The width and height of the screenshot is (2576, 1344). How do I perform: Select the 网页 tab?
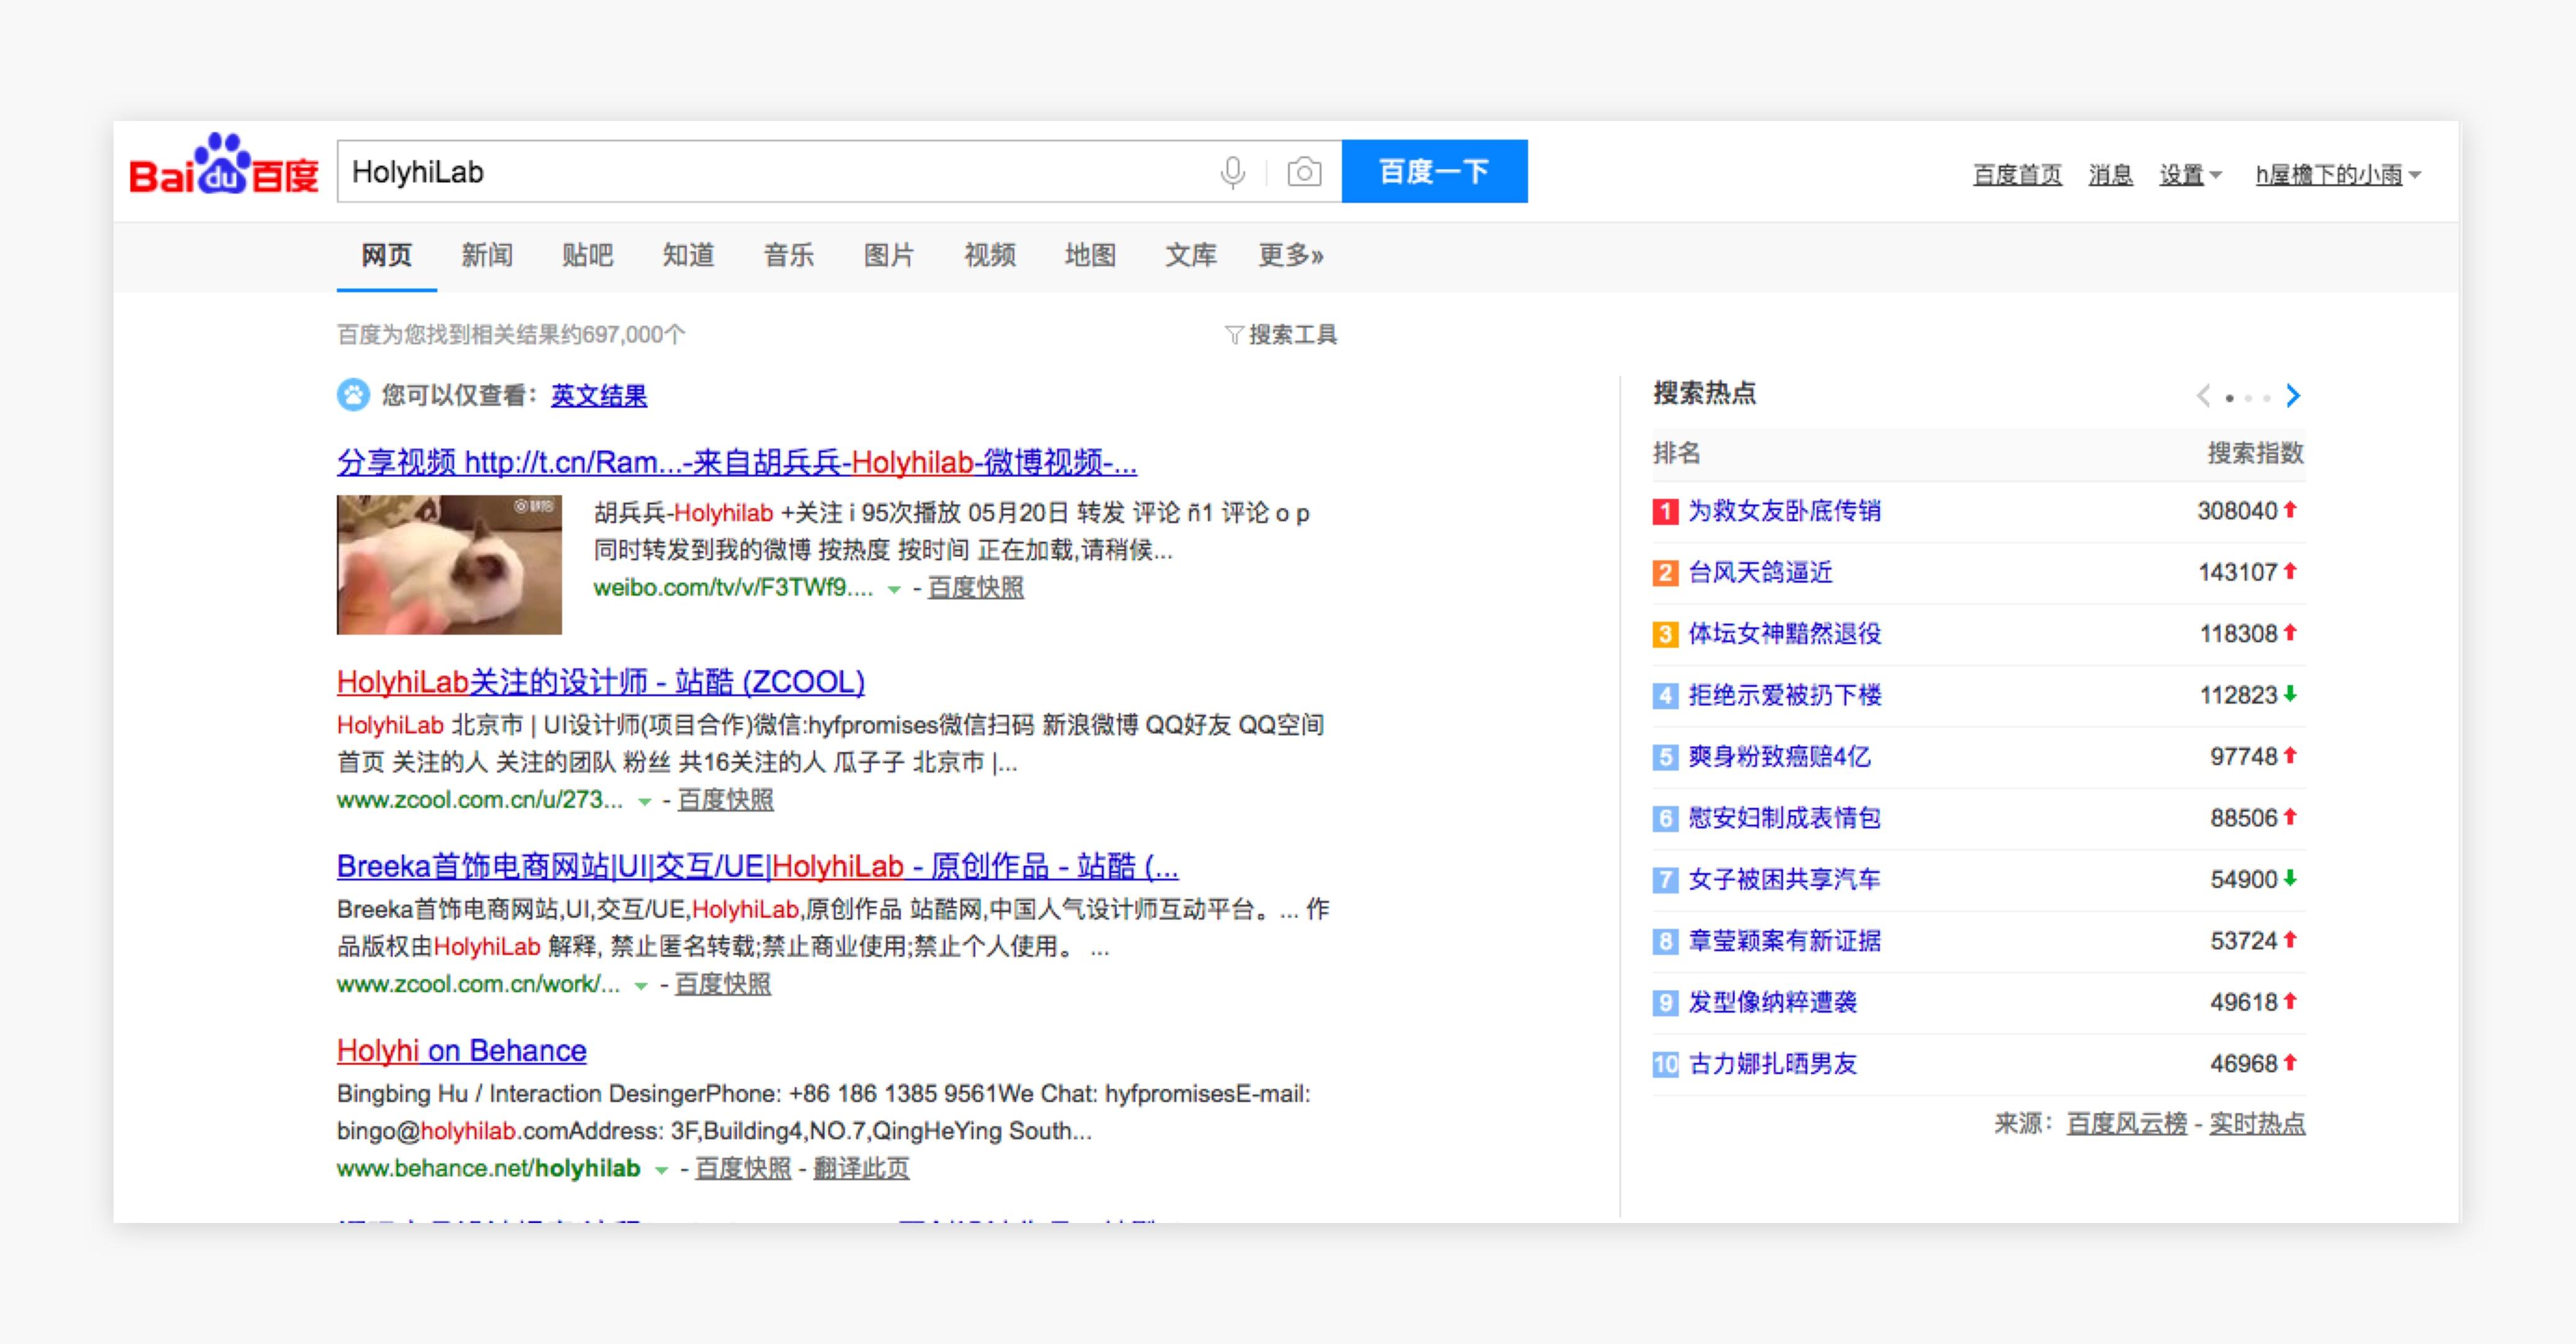pyautogui.click(x=386, y=255)
